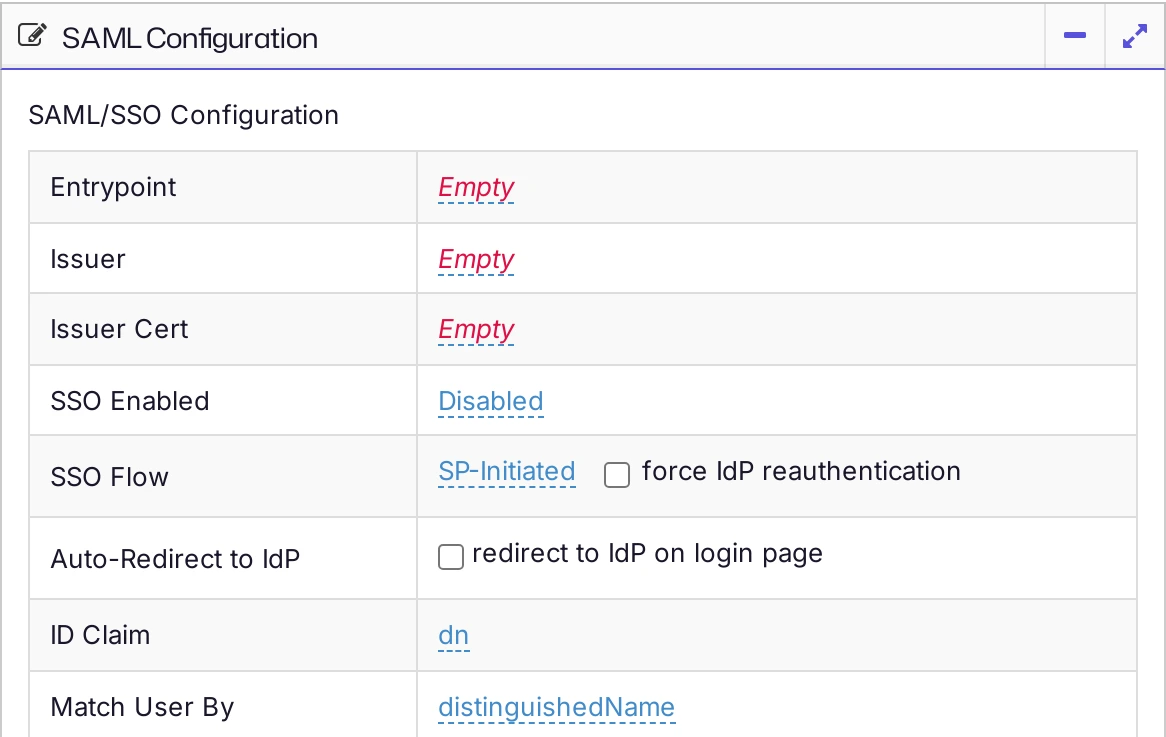Viewport: 1166px width, 737px height.
Task: Click the Entrypoint row label
Action: click(x=113, y=187)
